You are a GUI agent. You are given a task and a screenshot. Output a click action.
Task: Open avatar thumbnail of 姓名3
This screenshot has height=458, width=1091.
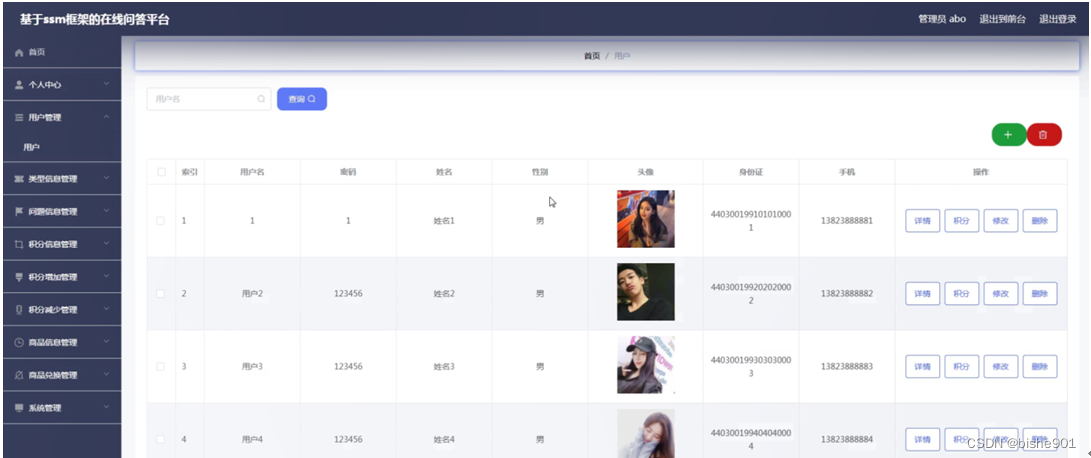[x=646, y=365]
